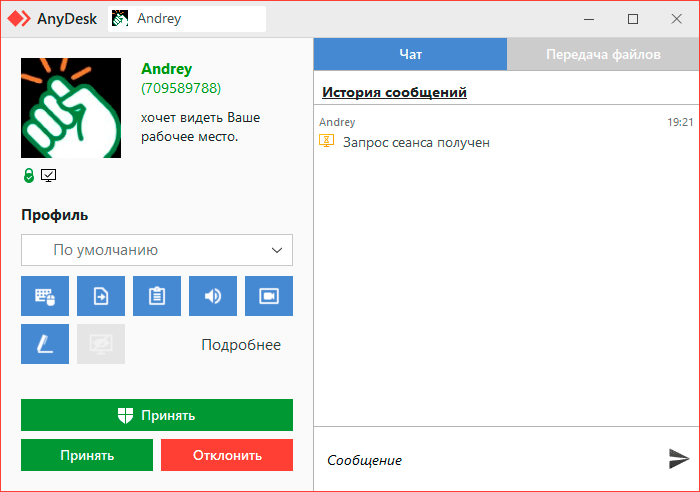Click the AnyDesk logo icon

coord(19,19)
